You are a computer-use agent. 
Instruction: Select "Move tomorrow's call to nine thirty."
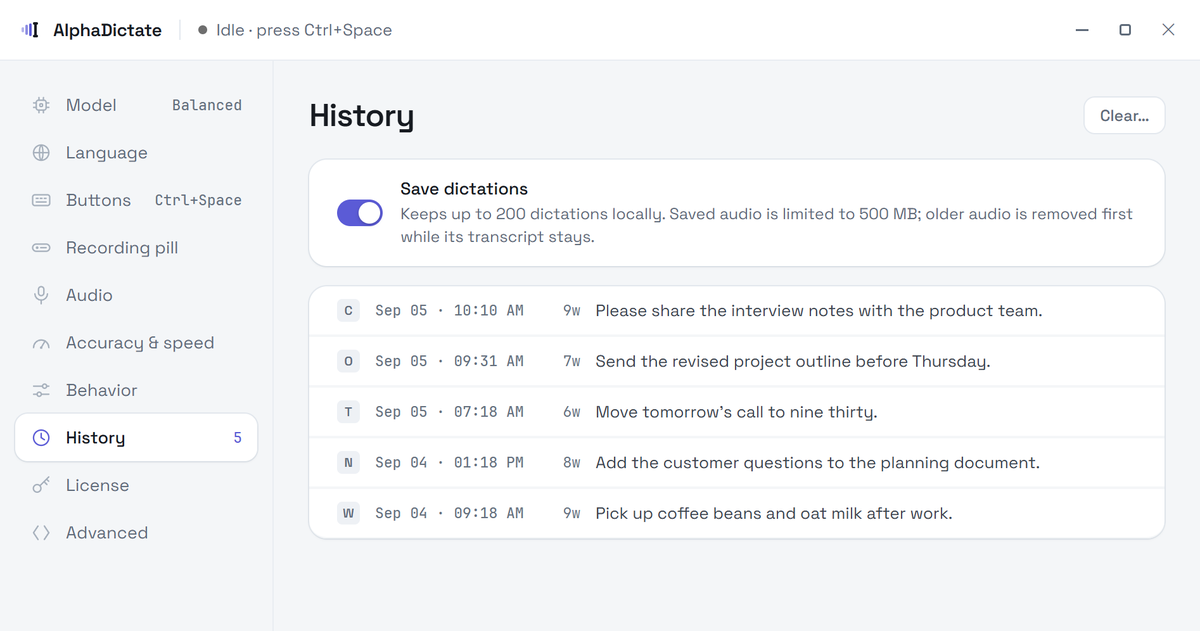click(x=736, y=412)
